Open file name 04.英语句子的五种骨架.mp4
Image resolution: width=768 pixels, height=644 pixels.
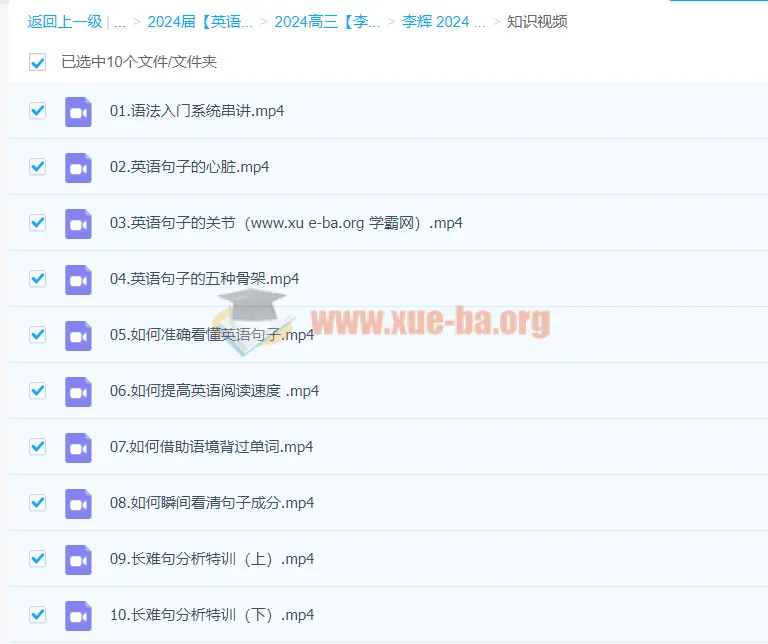(204, 279)
